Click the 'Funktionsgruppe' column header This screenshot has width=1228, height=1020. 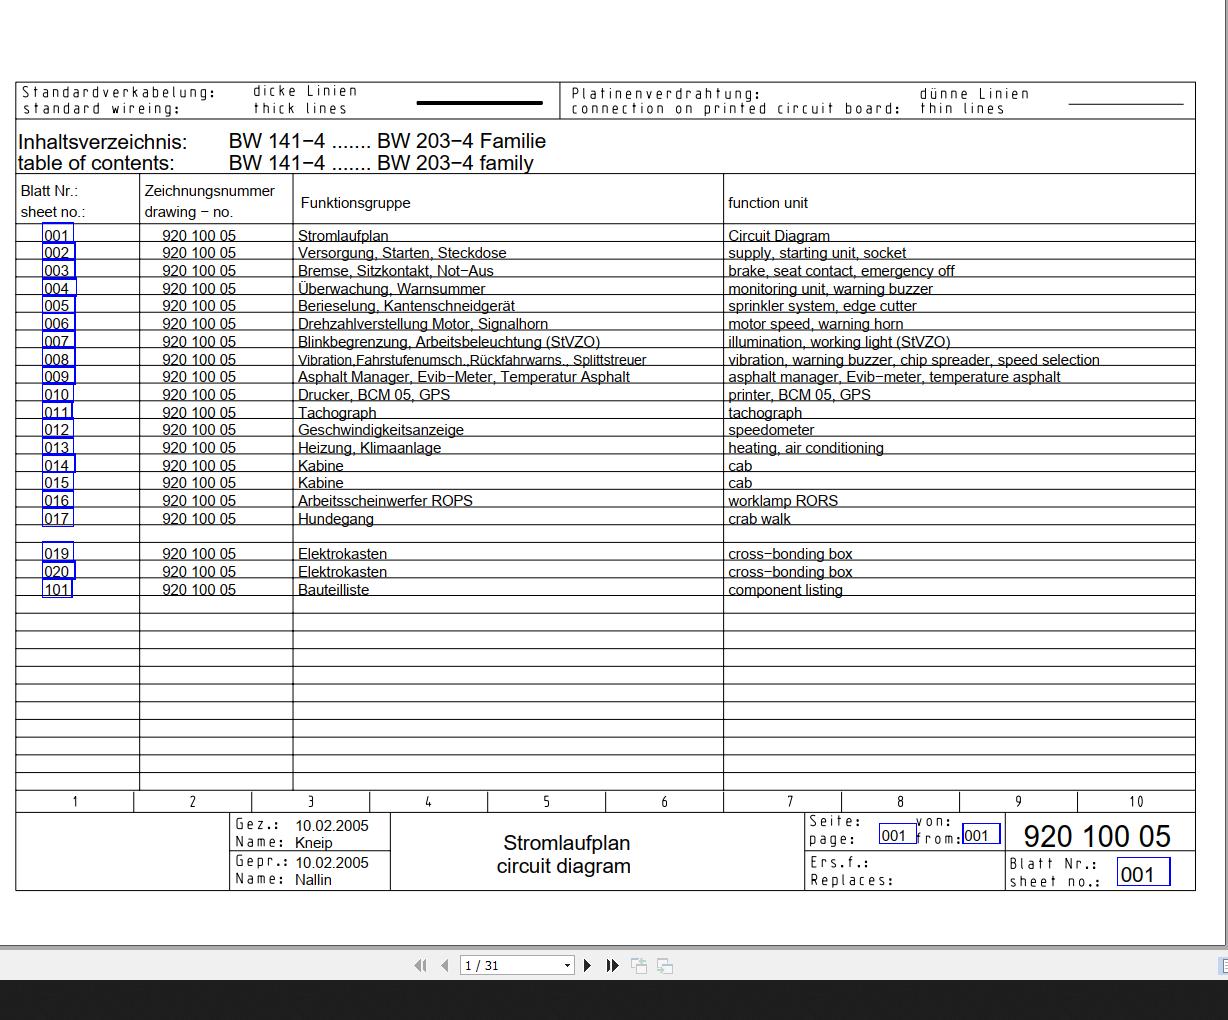tap(355, 203)
